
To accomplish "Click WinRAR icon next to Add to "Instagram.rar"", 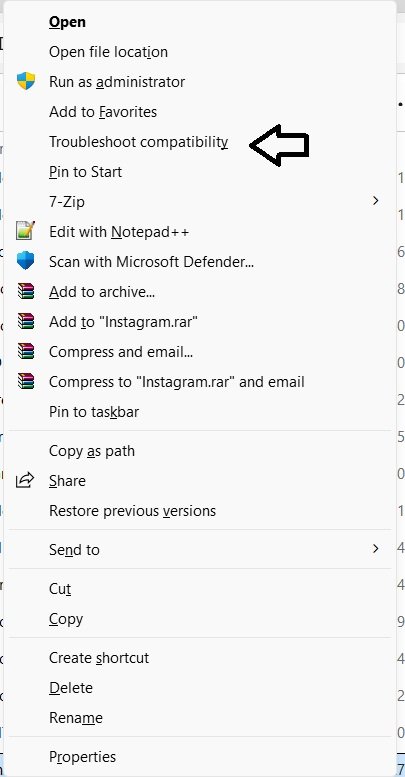I will 26,322.
